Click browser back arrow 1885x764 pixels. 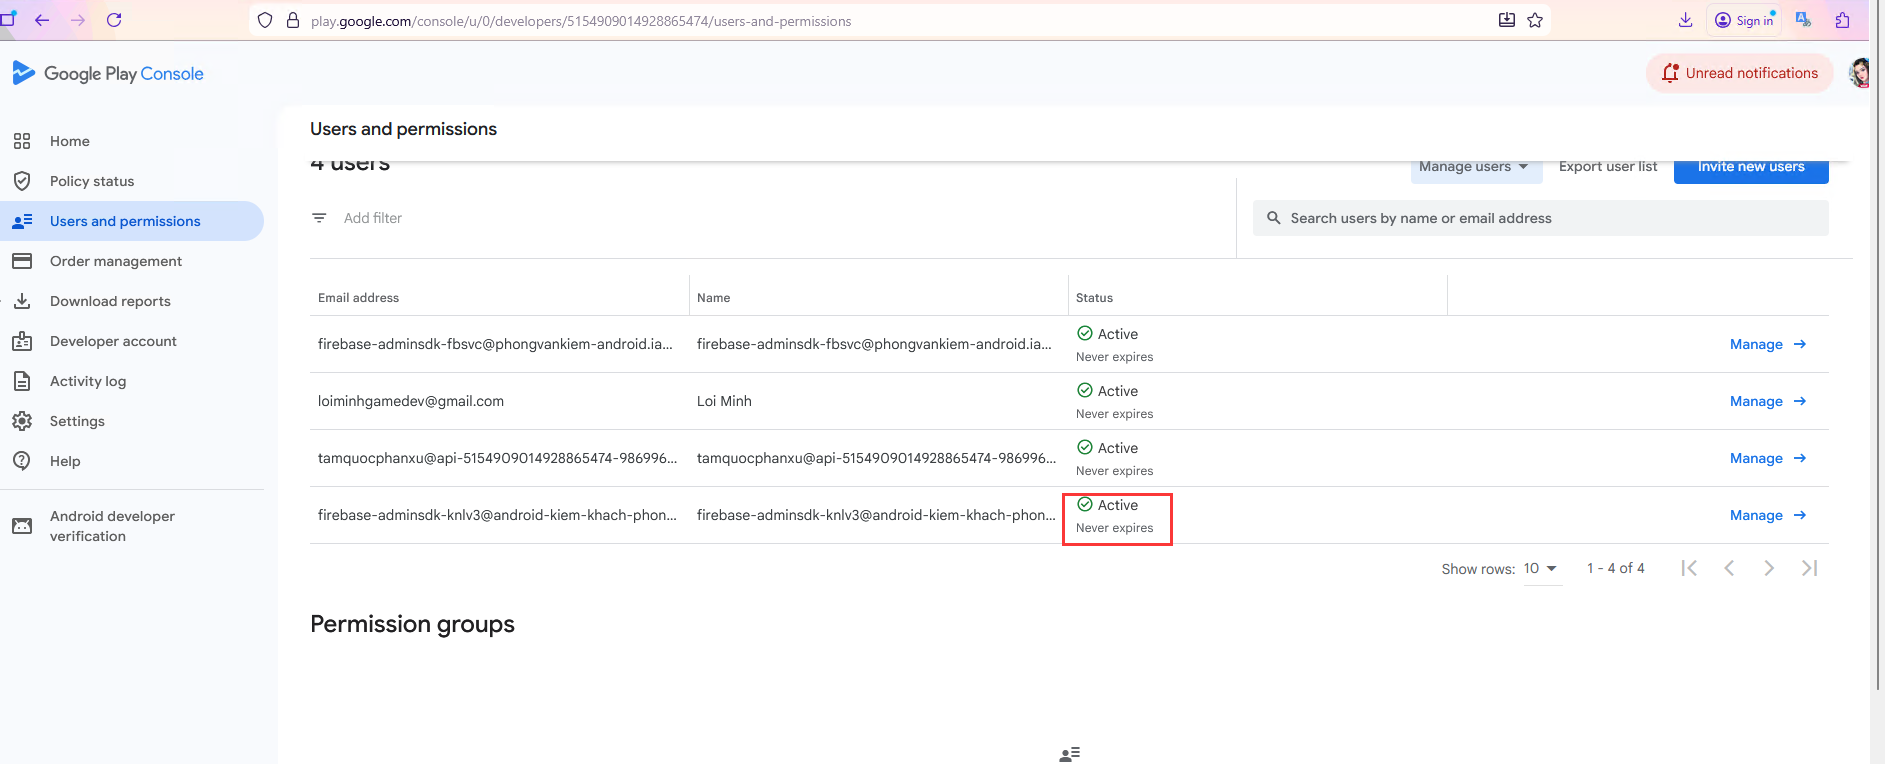42,20
